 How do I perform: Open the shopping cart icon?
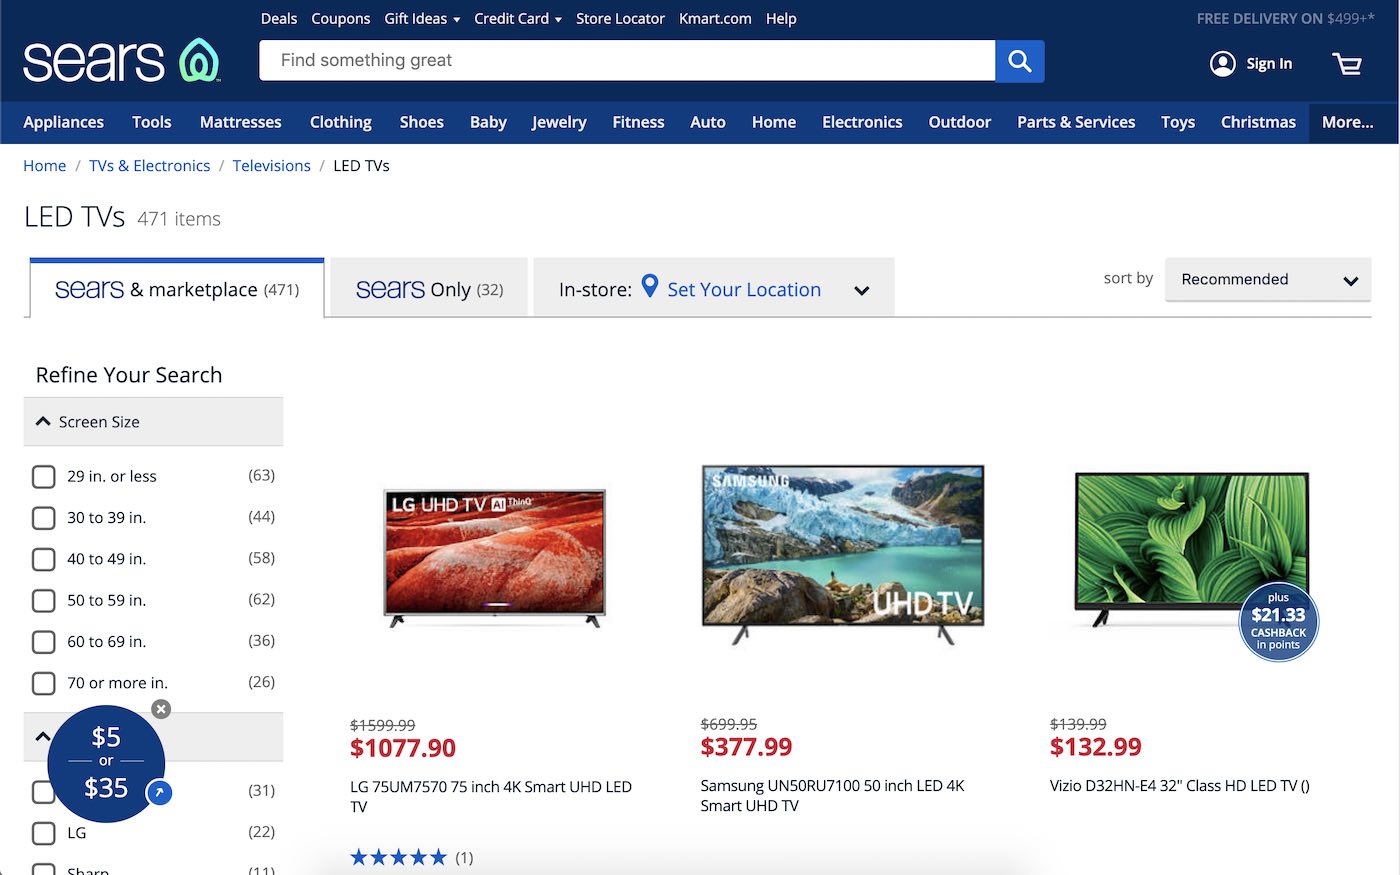[x=1347, y=64]
